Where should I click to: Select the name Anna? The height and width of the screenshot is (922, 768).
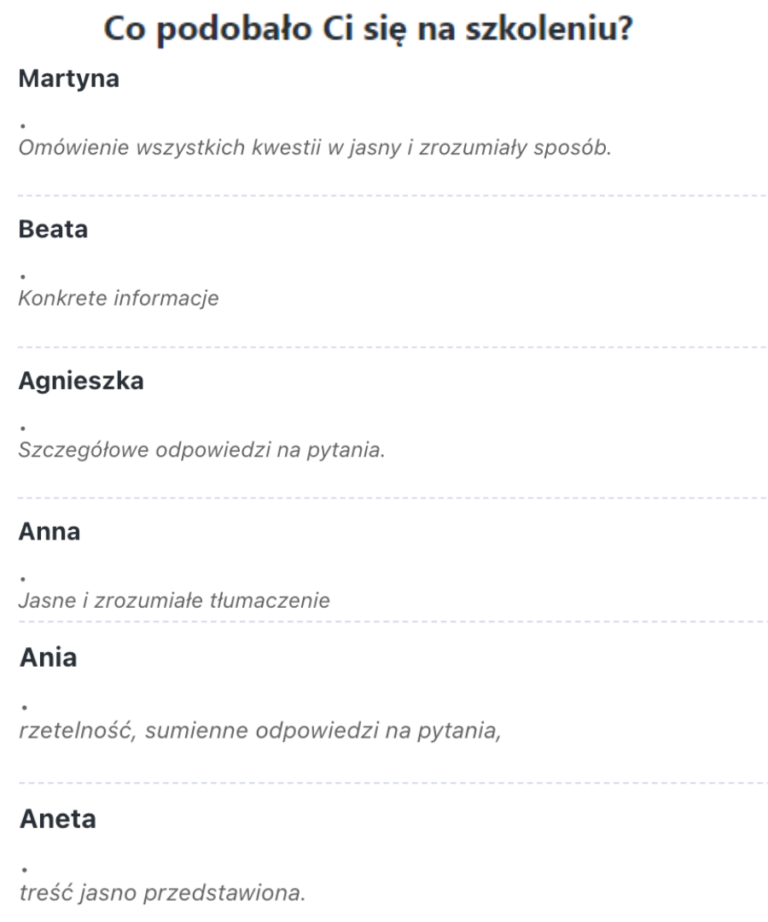(49, 532)
